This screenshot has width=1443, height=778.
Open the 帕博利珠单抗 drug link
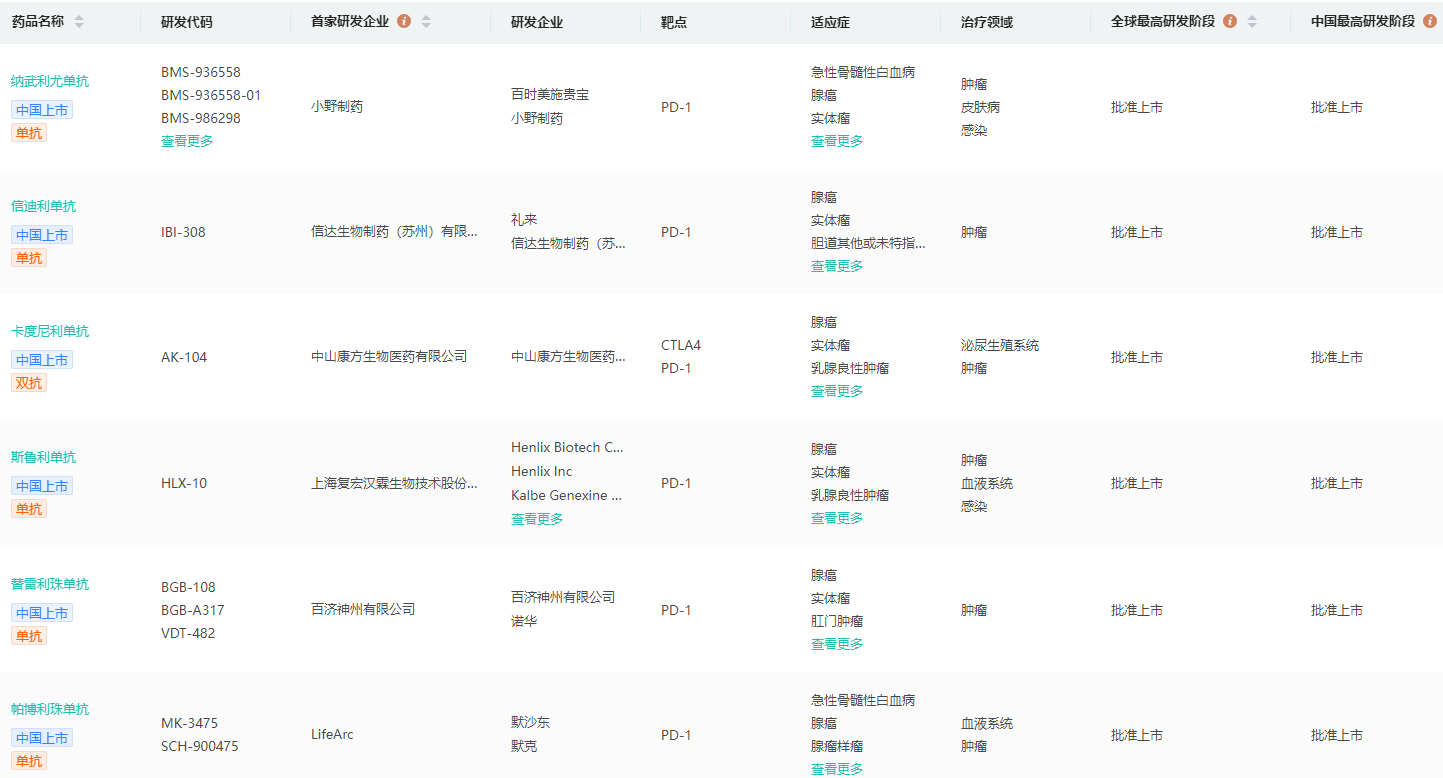click(x=50, y=709)
